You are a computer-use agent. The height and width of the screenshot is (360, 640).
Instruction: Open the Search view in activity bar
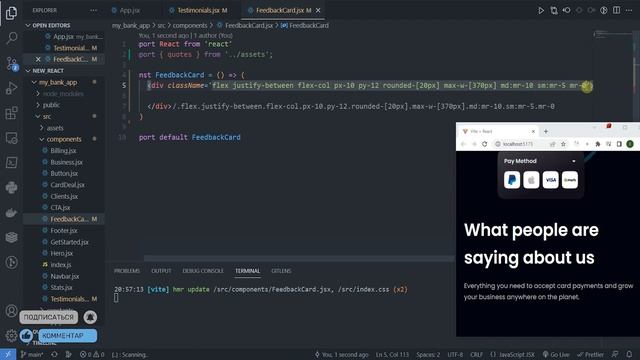coord(11,38)
